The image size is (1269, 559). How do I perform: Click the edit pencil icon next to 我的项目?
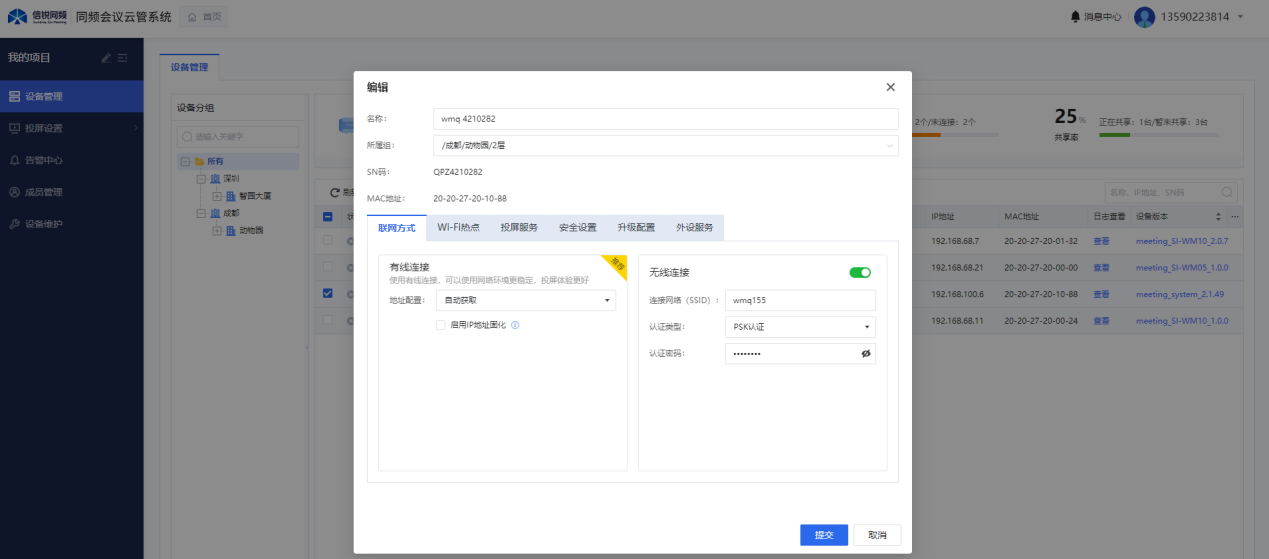(106, 58)
